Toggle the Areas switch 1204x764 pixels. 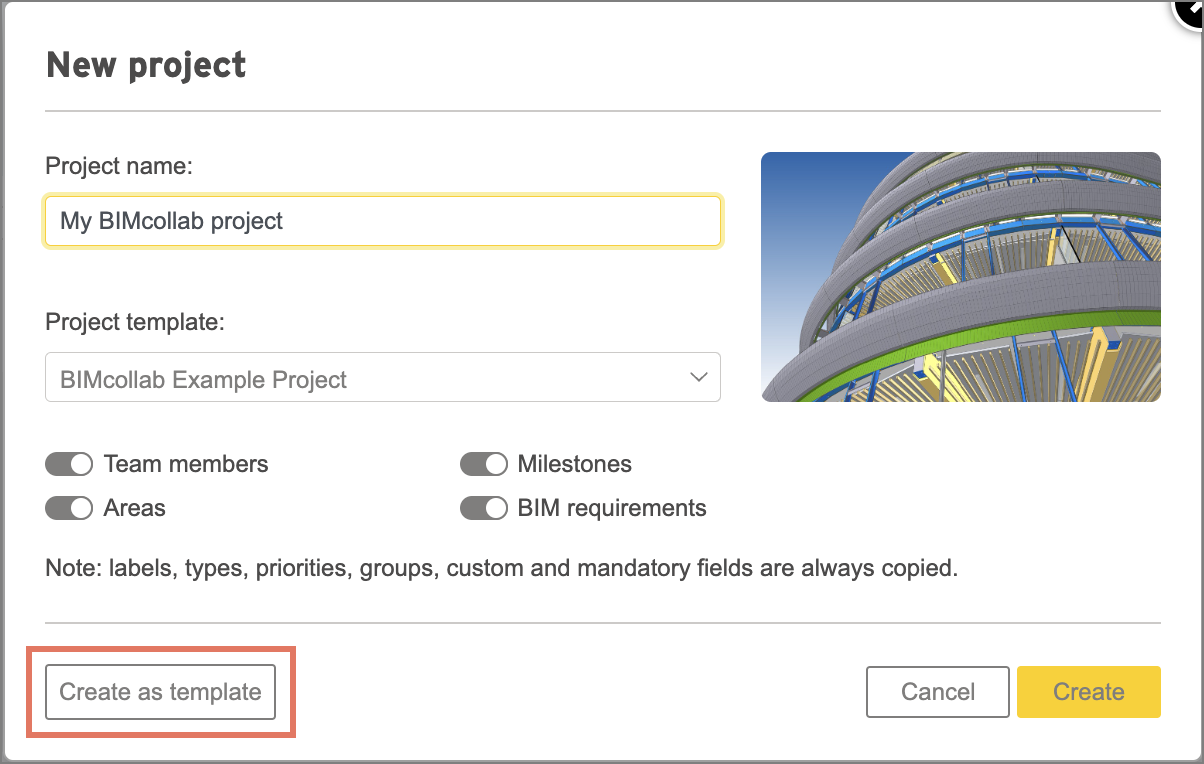69,508
